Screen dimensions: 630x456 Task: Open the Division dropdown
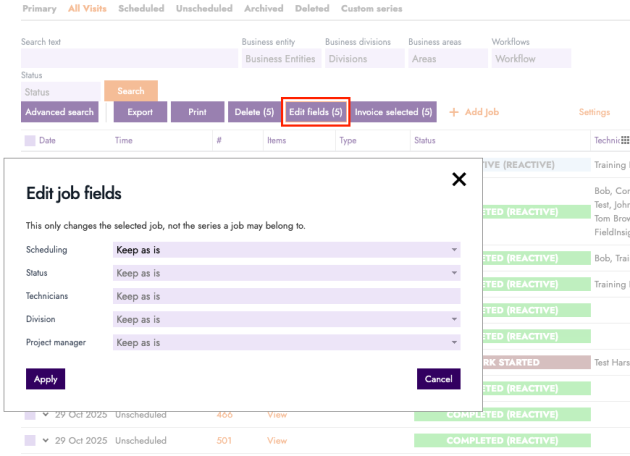click(286, 320)
